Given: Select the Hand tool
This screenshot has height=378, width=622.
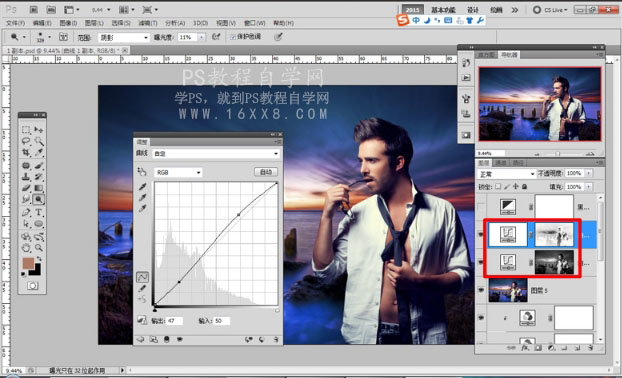Looking at the screenshot, I should coord(26,248).
